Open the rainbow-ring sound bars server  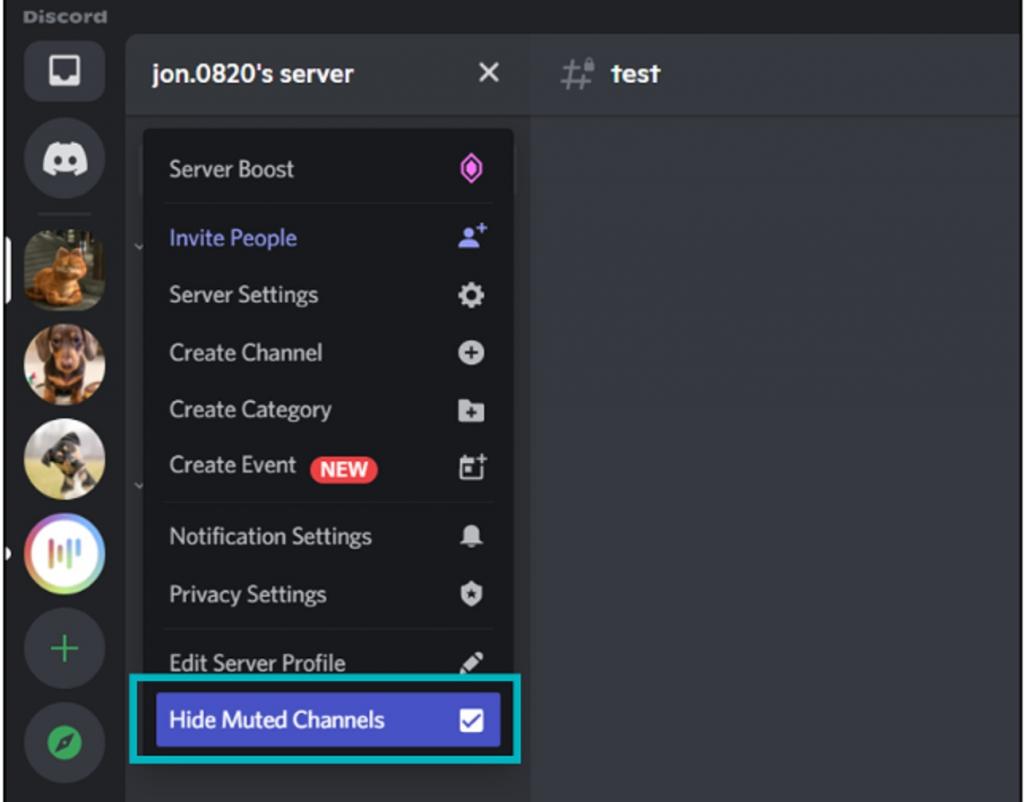(64, 553)
